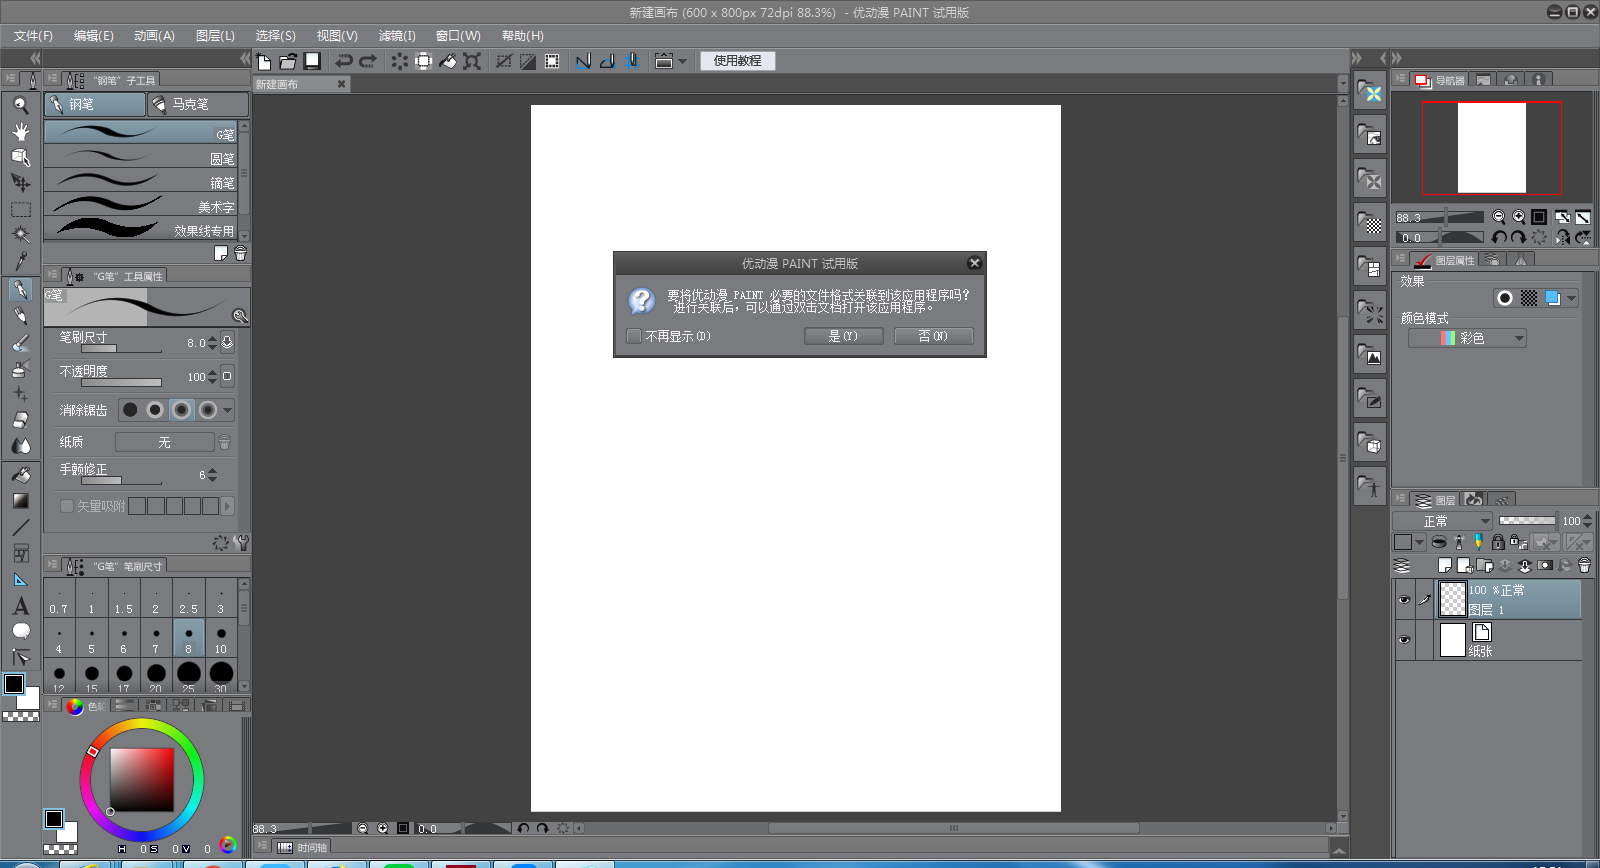Adjust brush size stepper arrows
Viewport: 1600px width, 868px height.
(x=213, y=343)
